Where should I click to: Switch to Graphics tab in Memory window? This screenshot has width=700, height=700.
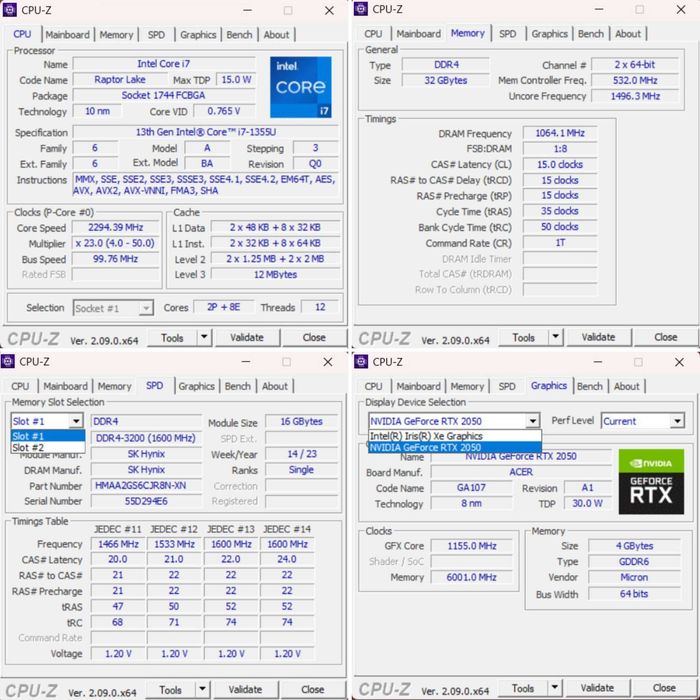point(550,33)
